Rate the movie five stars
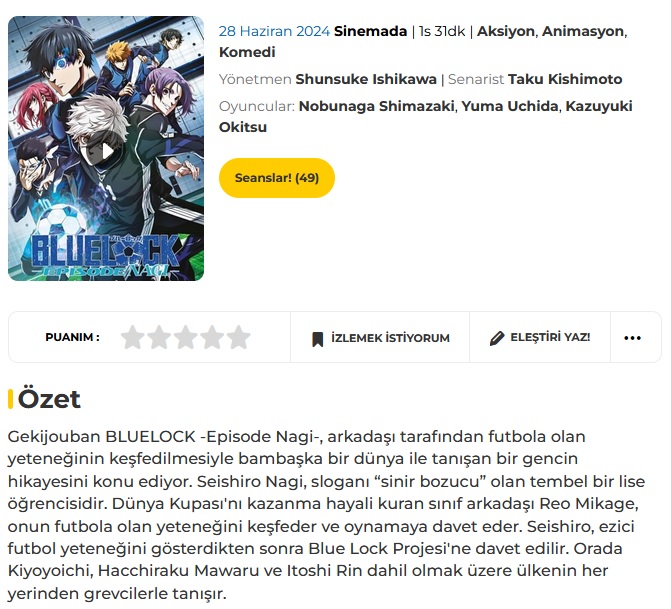The width and height of the screenshot is (671, 609). (239, 337)
